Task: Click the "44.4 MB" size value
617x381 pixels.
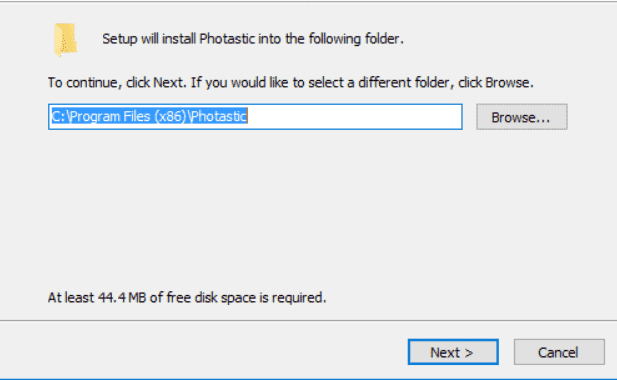Action: point(122,298)
